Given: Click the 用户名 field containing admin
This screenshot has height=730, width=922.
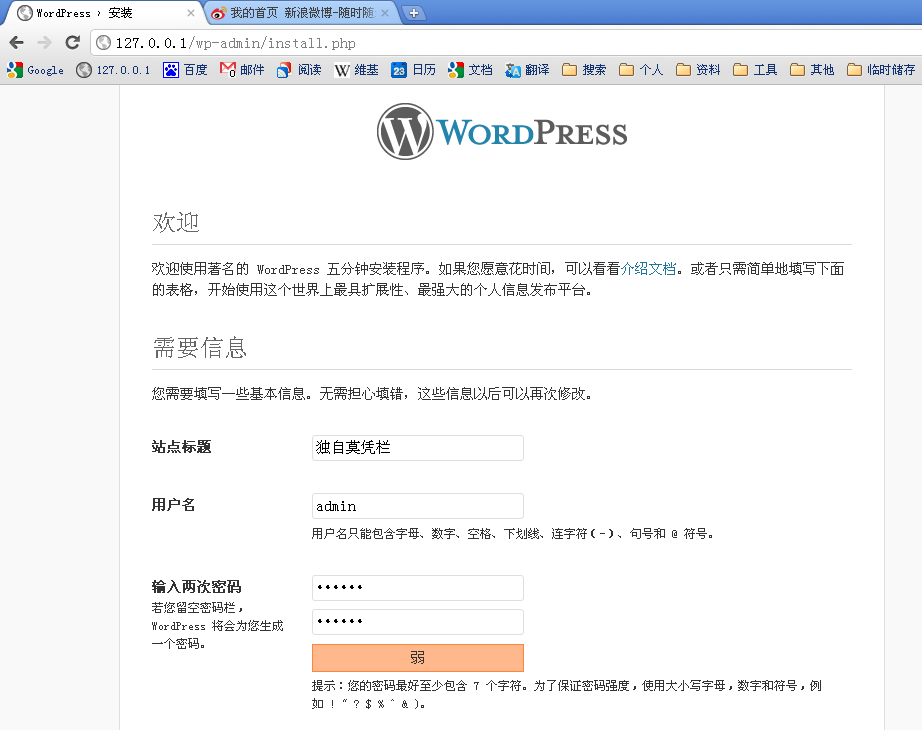Looking at the screenshot, I should tap(417, 506).
